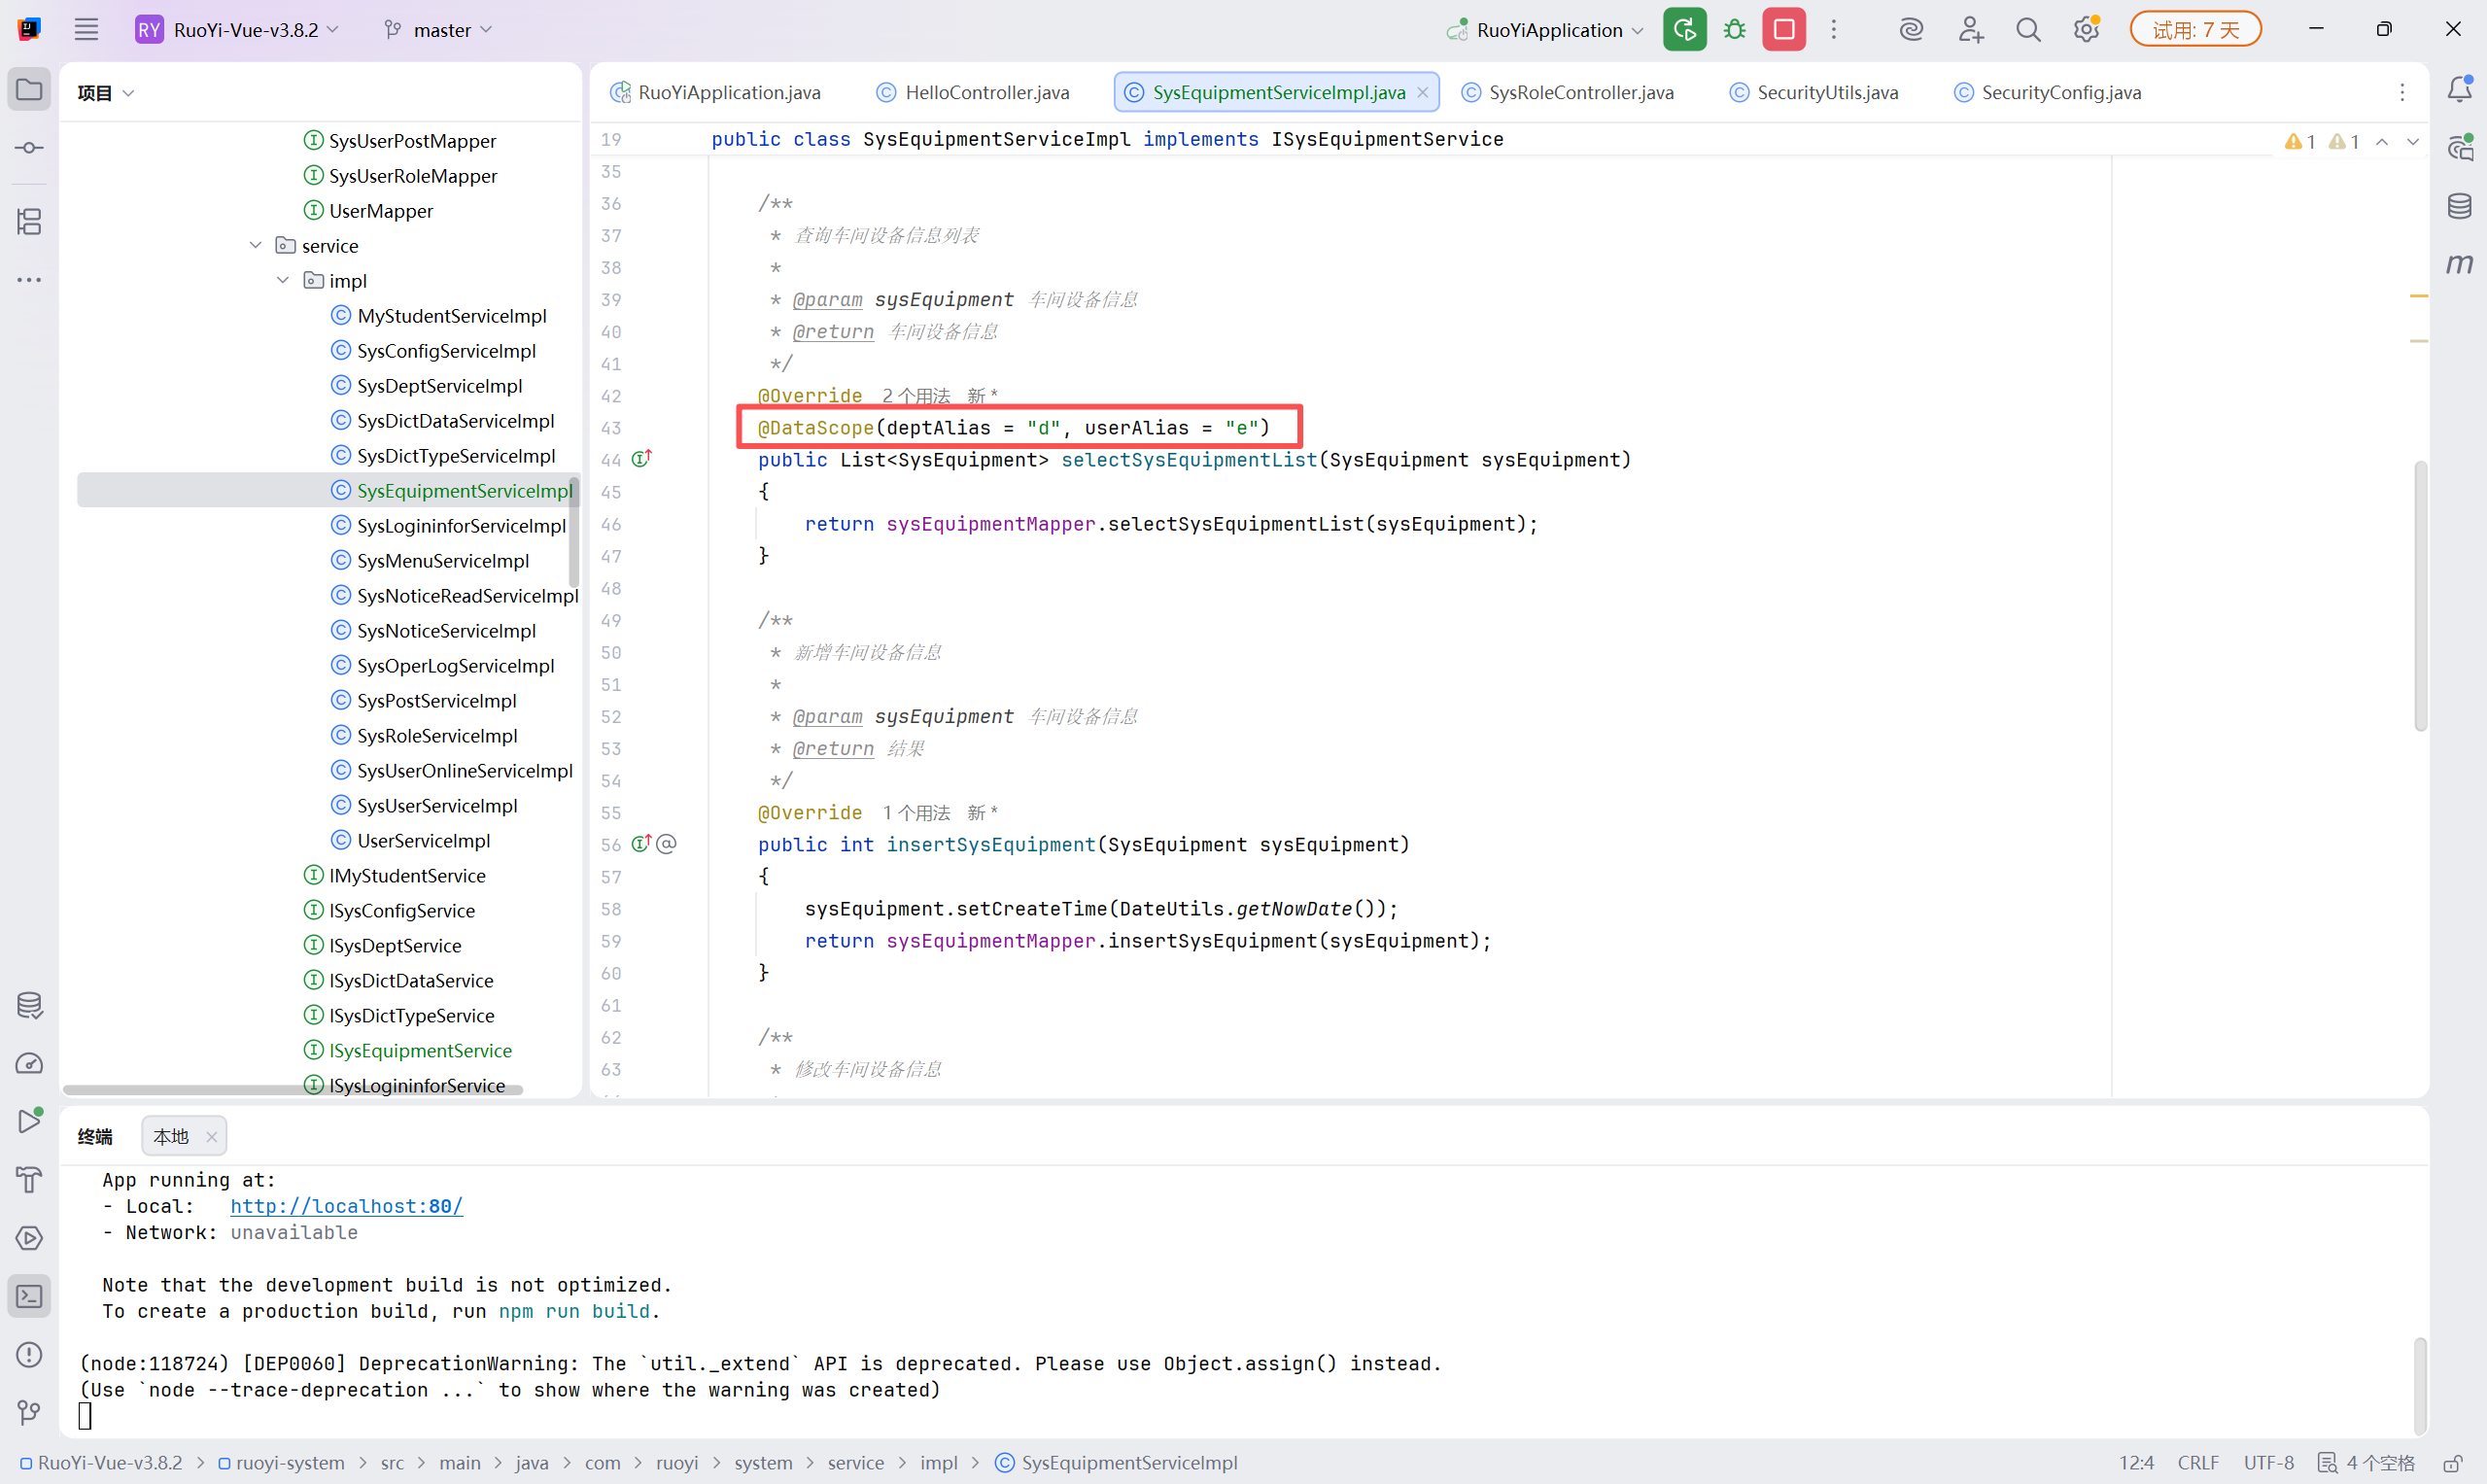Open Notifications bell on right sidebar
2487x1484 pixels.
click(x=2459, y=90)
